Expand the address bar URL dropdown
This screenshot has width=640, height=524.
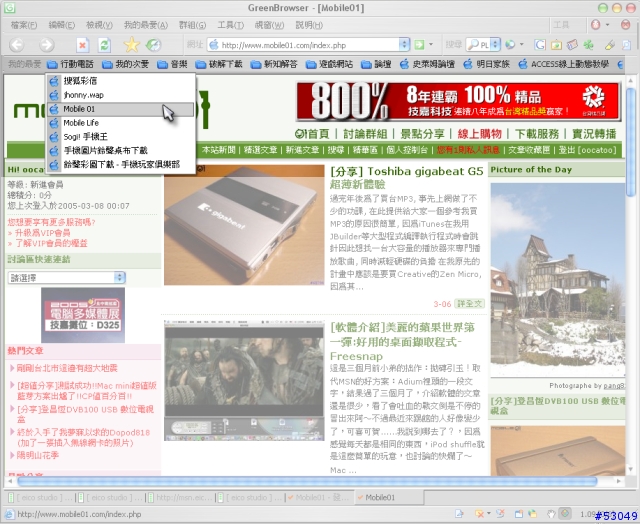(x=404, y=44)
